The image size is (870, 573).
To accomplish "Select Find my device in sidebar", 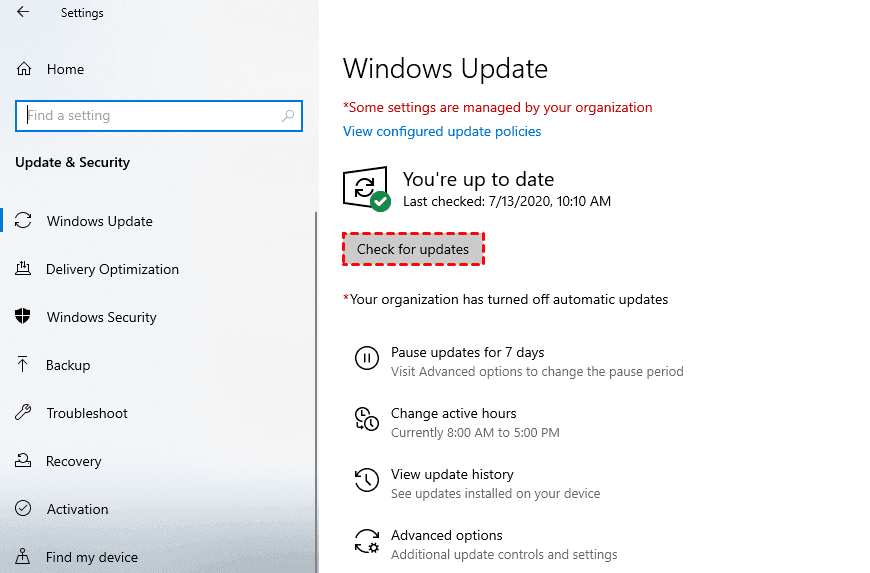I will coord(92,557).
